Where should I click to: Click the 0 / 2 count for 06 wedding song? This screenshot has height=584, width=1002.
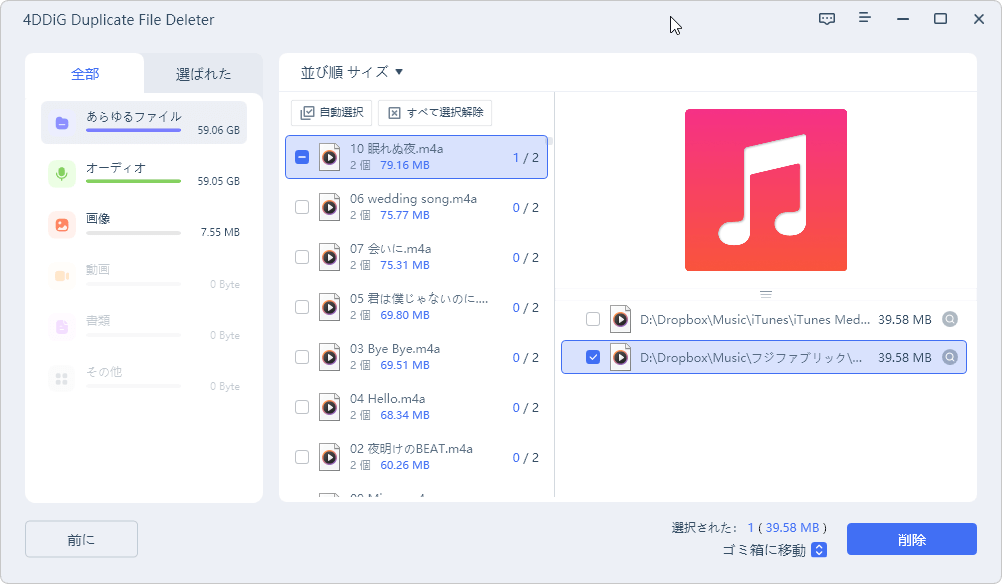525,208
